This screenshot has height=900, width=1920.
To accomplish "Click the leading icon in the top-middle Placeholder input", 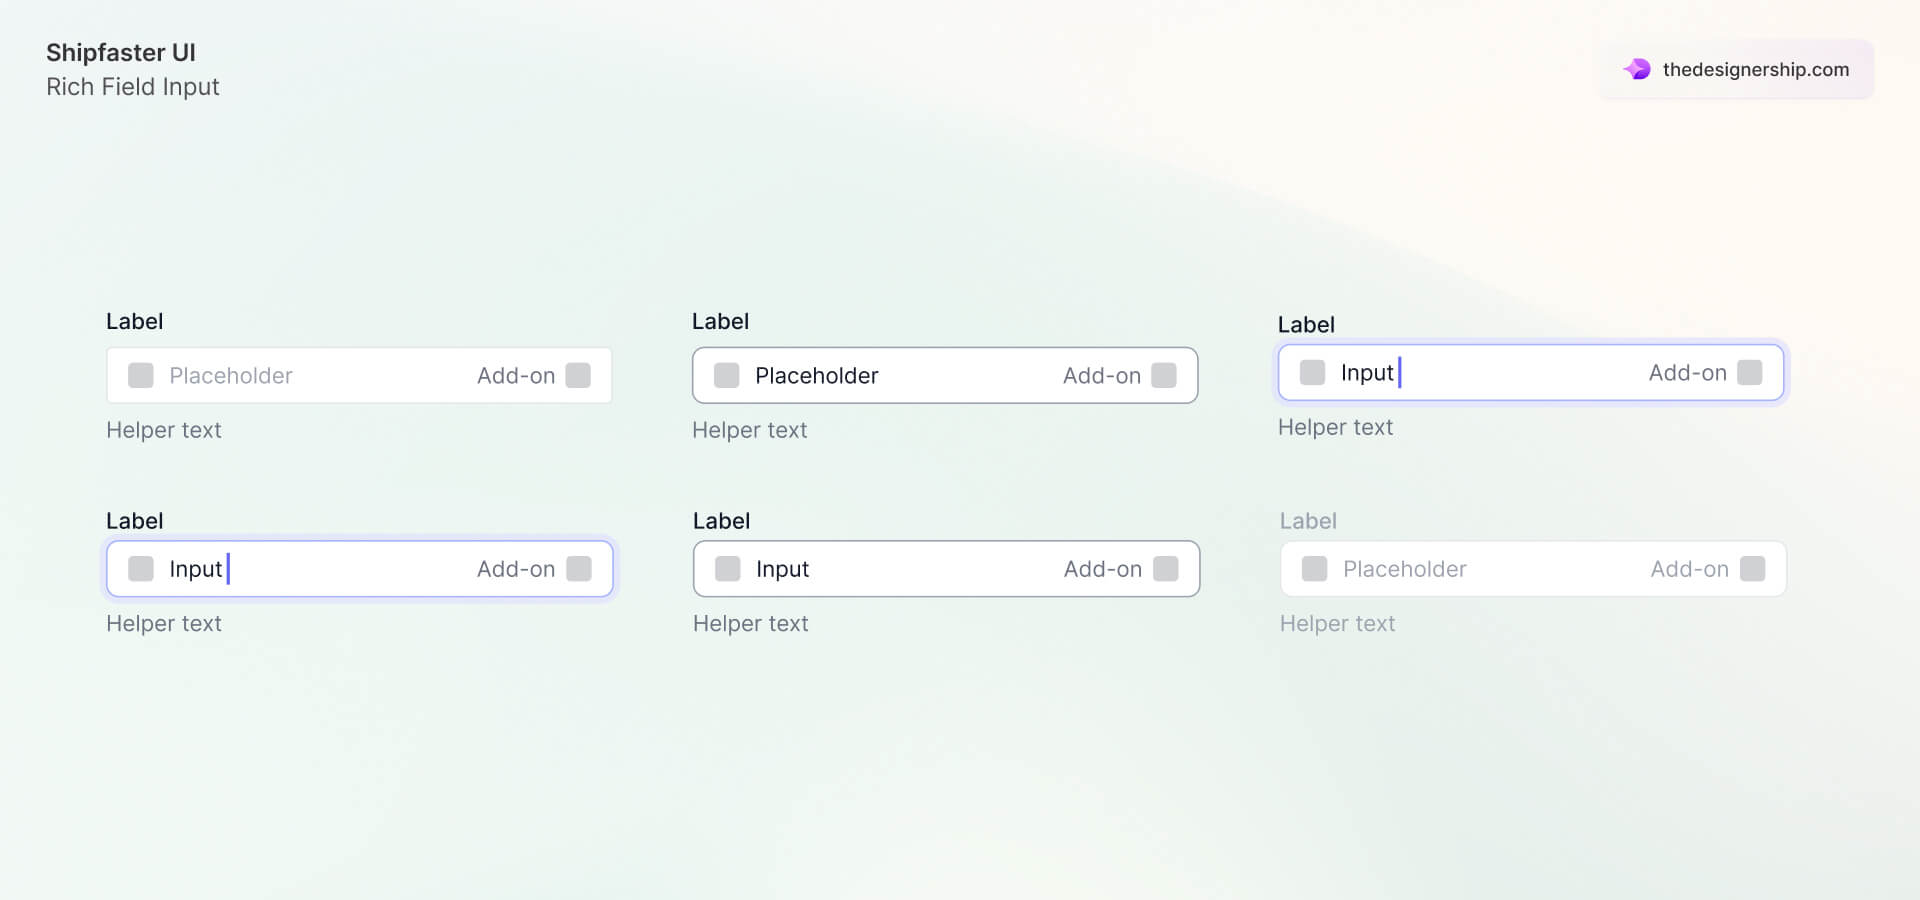I will coord(726,375).
